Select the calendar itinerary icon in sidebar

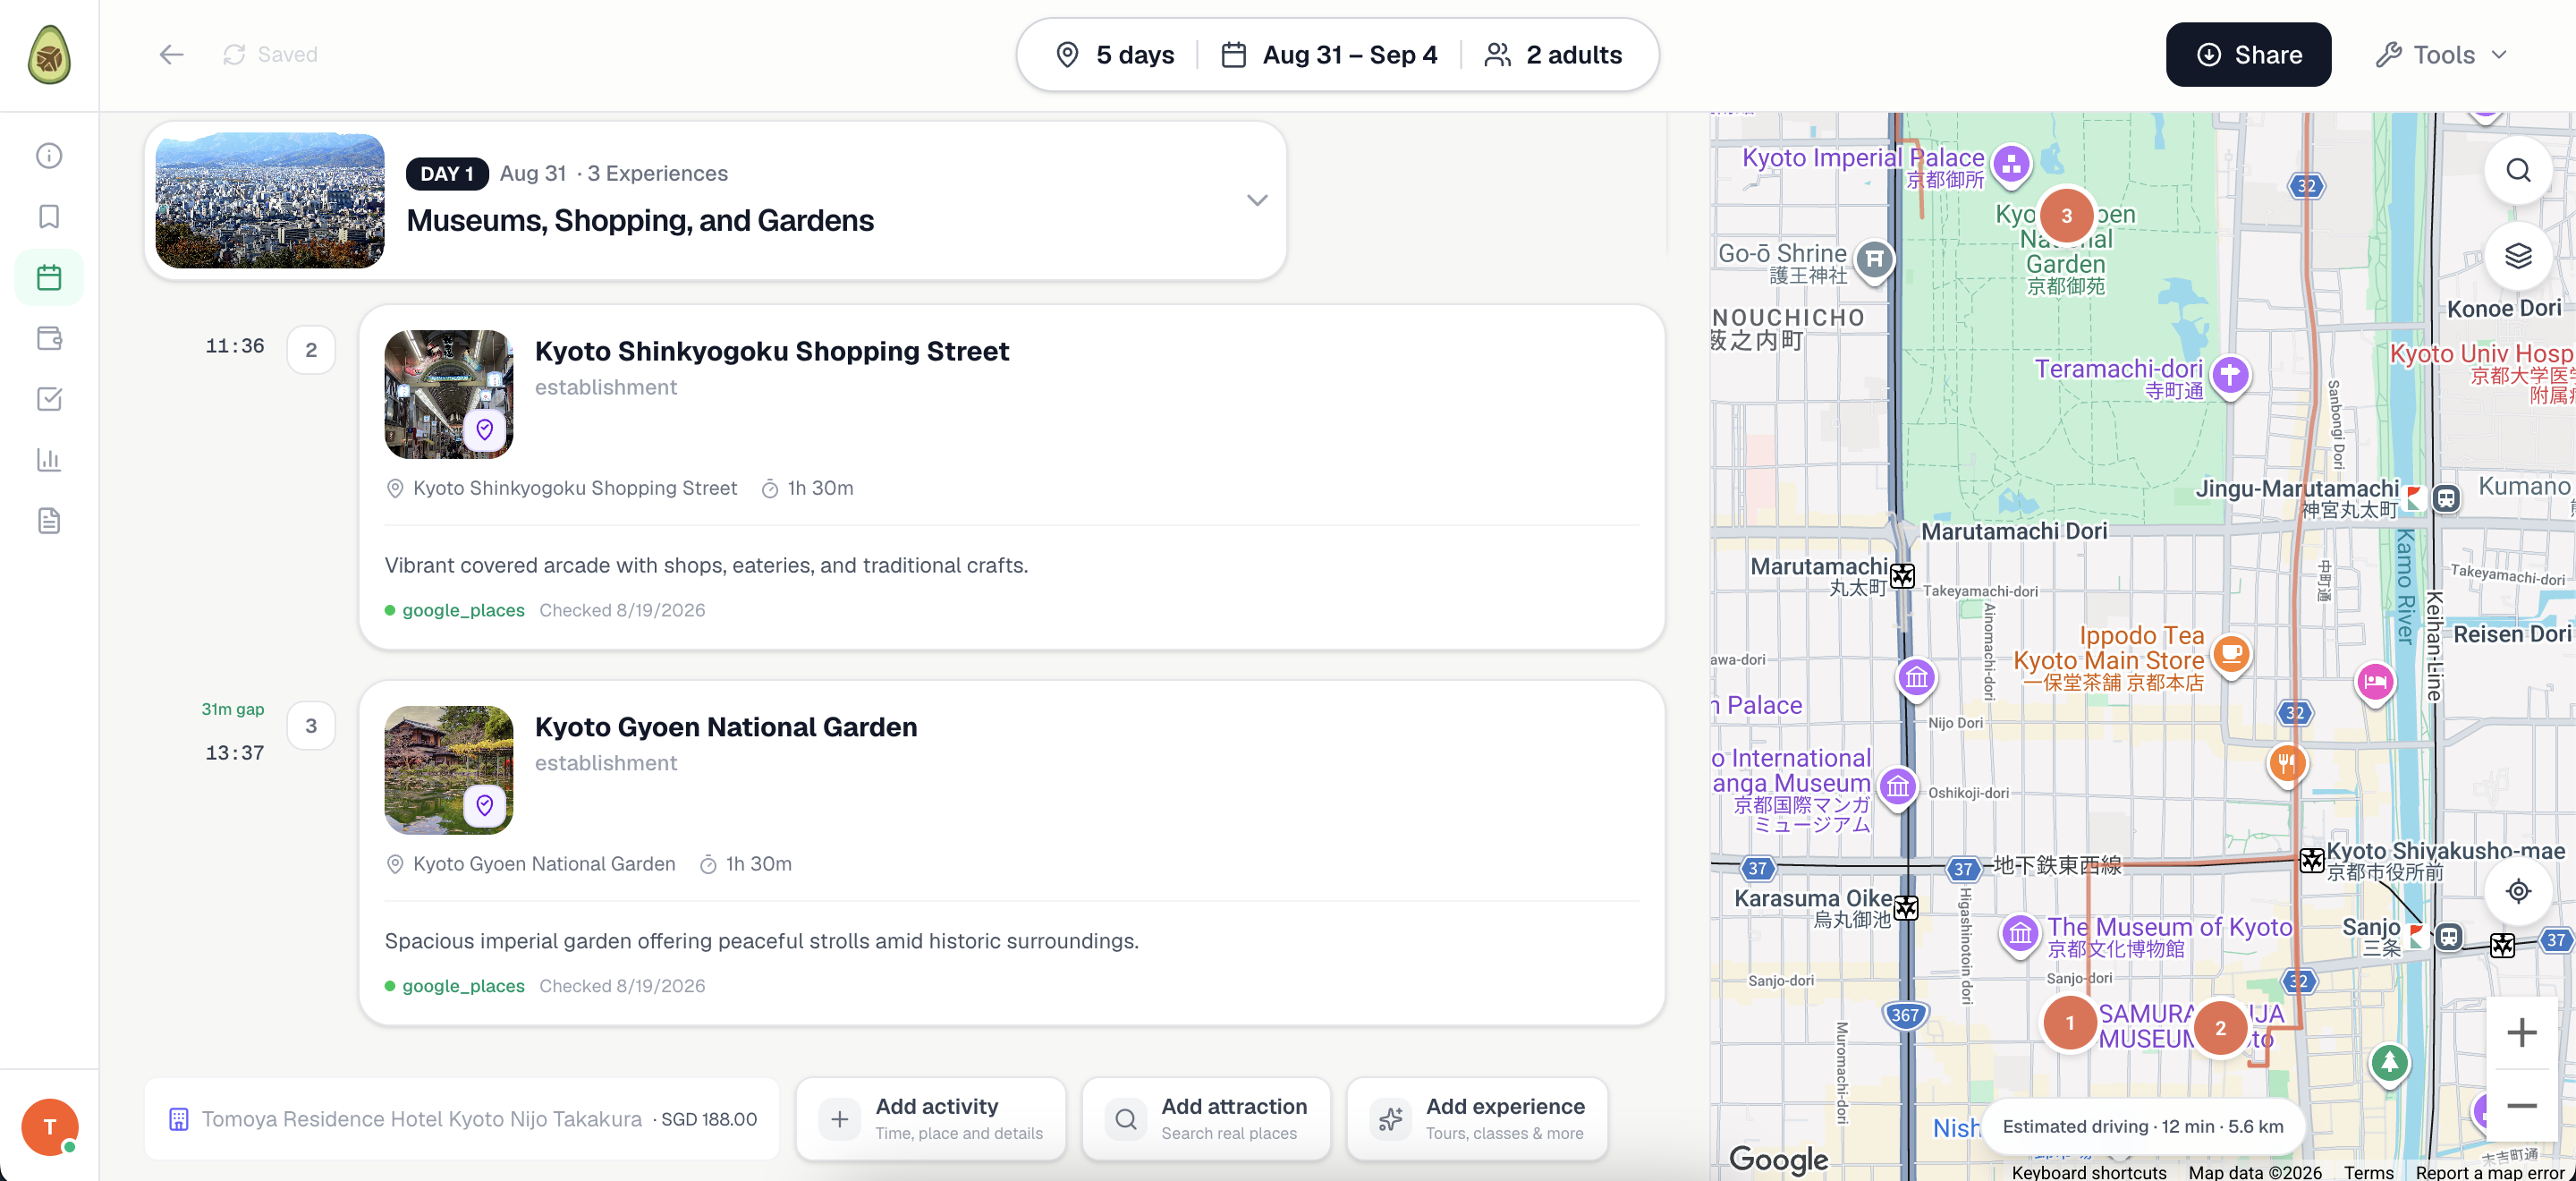pyautogui.click(x=49, y=277)
